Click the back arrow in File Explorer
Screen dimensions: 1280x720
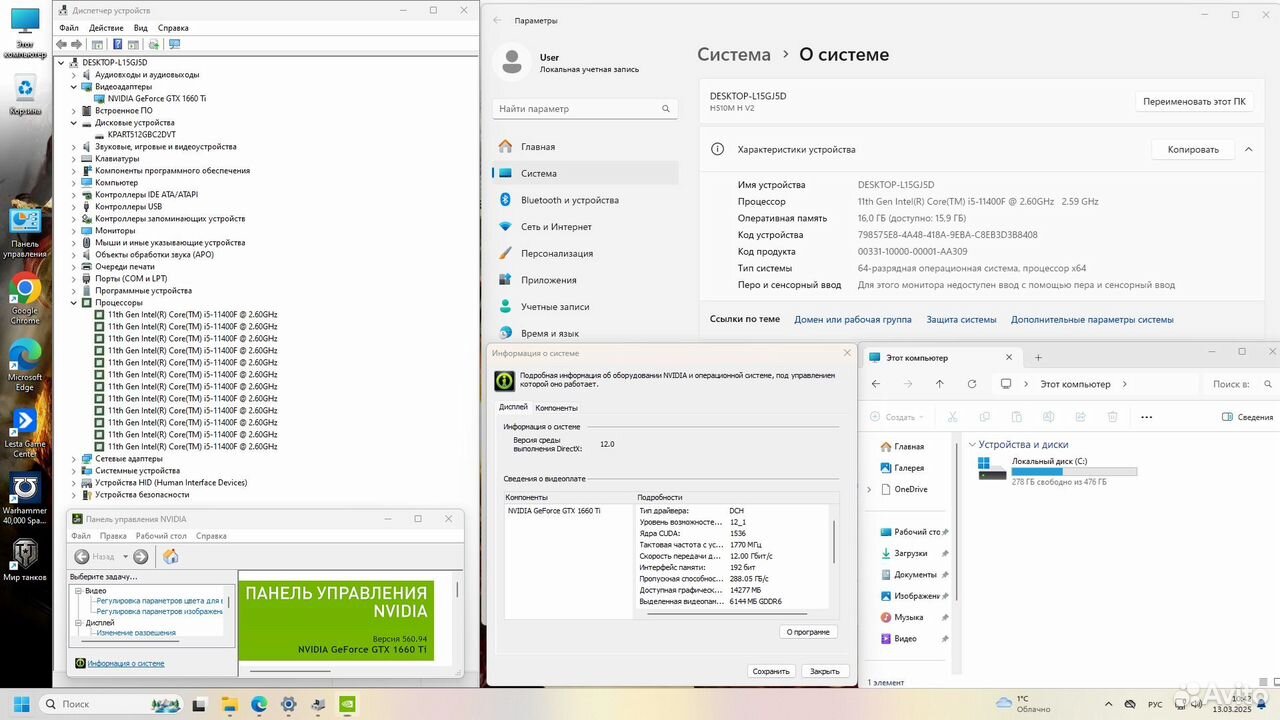(x=876, y=384)
